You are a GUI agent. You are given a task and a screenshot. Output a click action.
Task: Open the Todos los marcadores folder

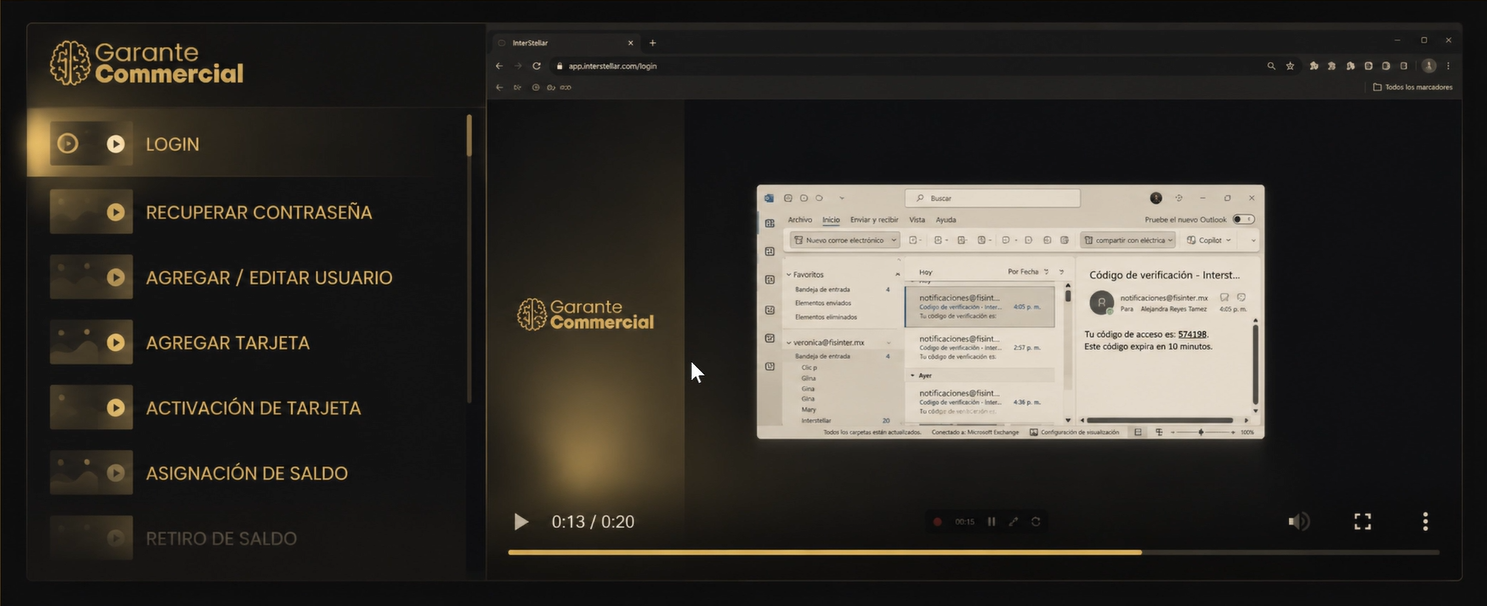pyautogui.click(x=1413, y=87)
